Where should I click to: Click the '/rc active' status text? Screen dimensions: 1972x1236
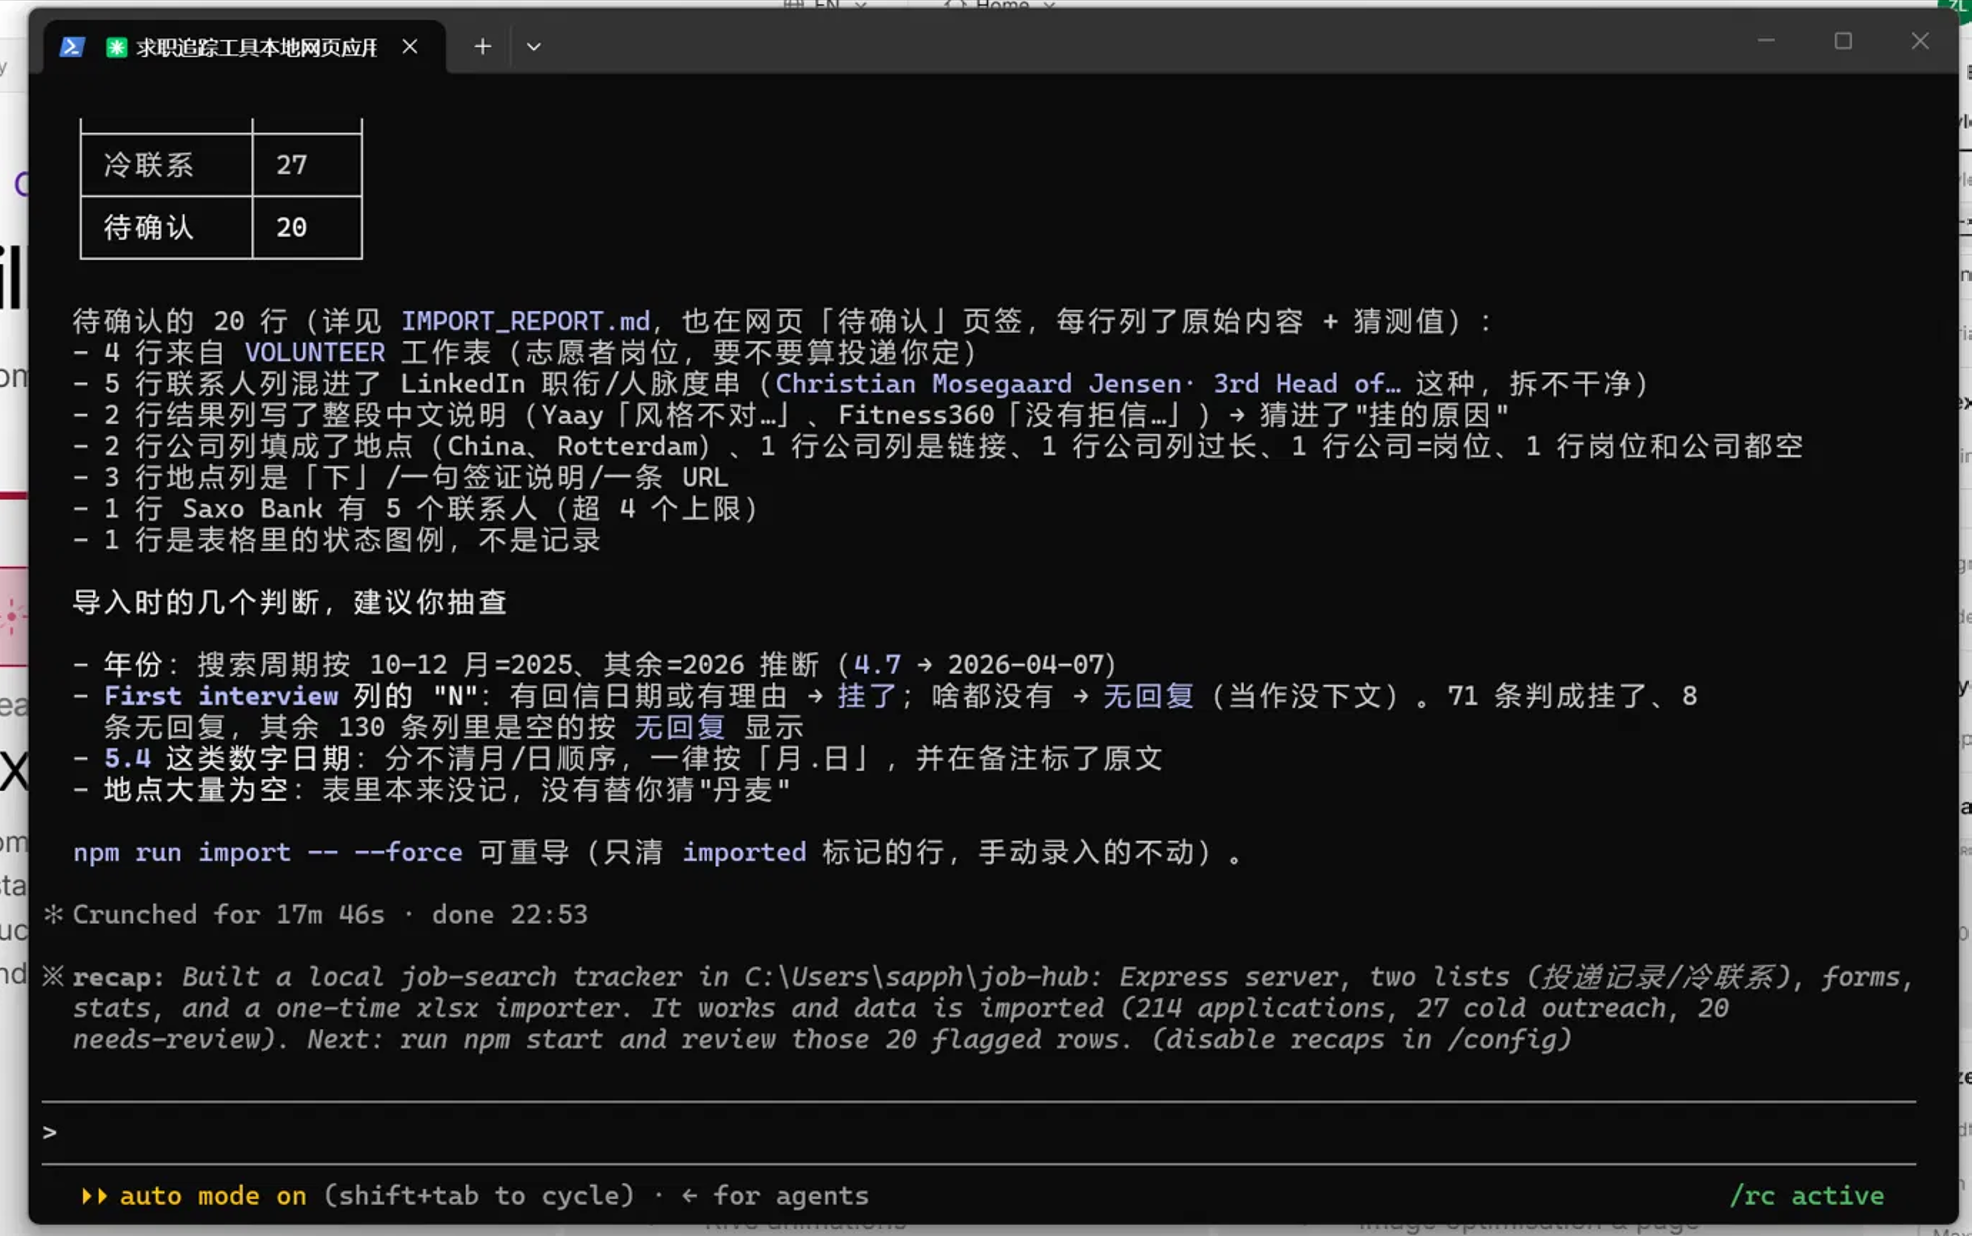(x=1807, y=1195)
